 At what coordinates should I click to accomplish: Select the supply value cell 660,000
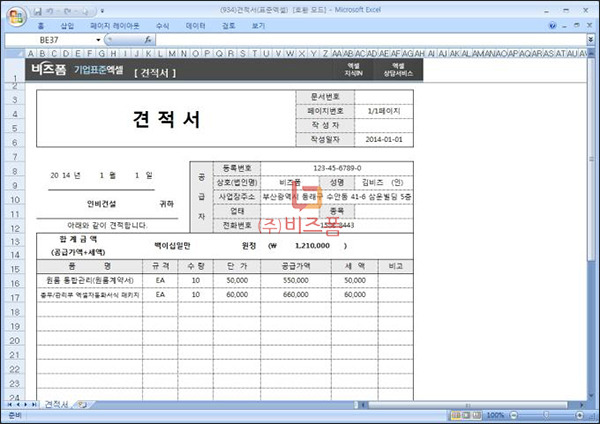(x=296, y=295)
